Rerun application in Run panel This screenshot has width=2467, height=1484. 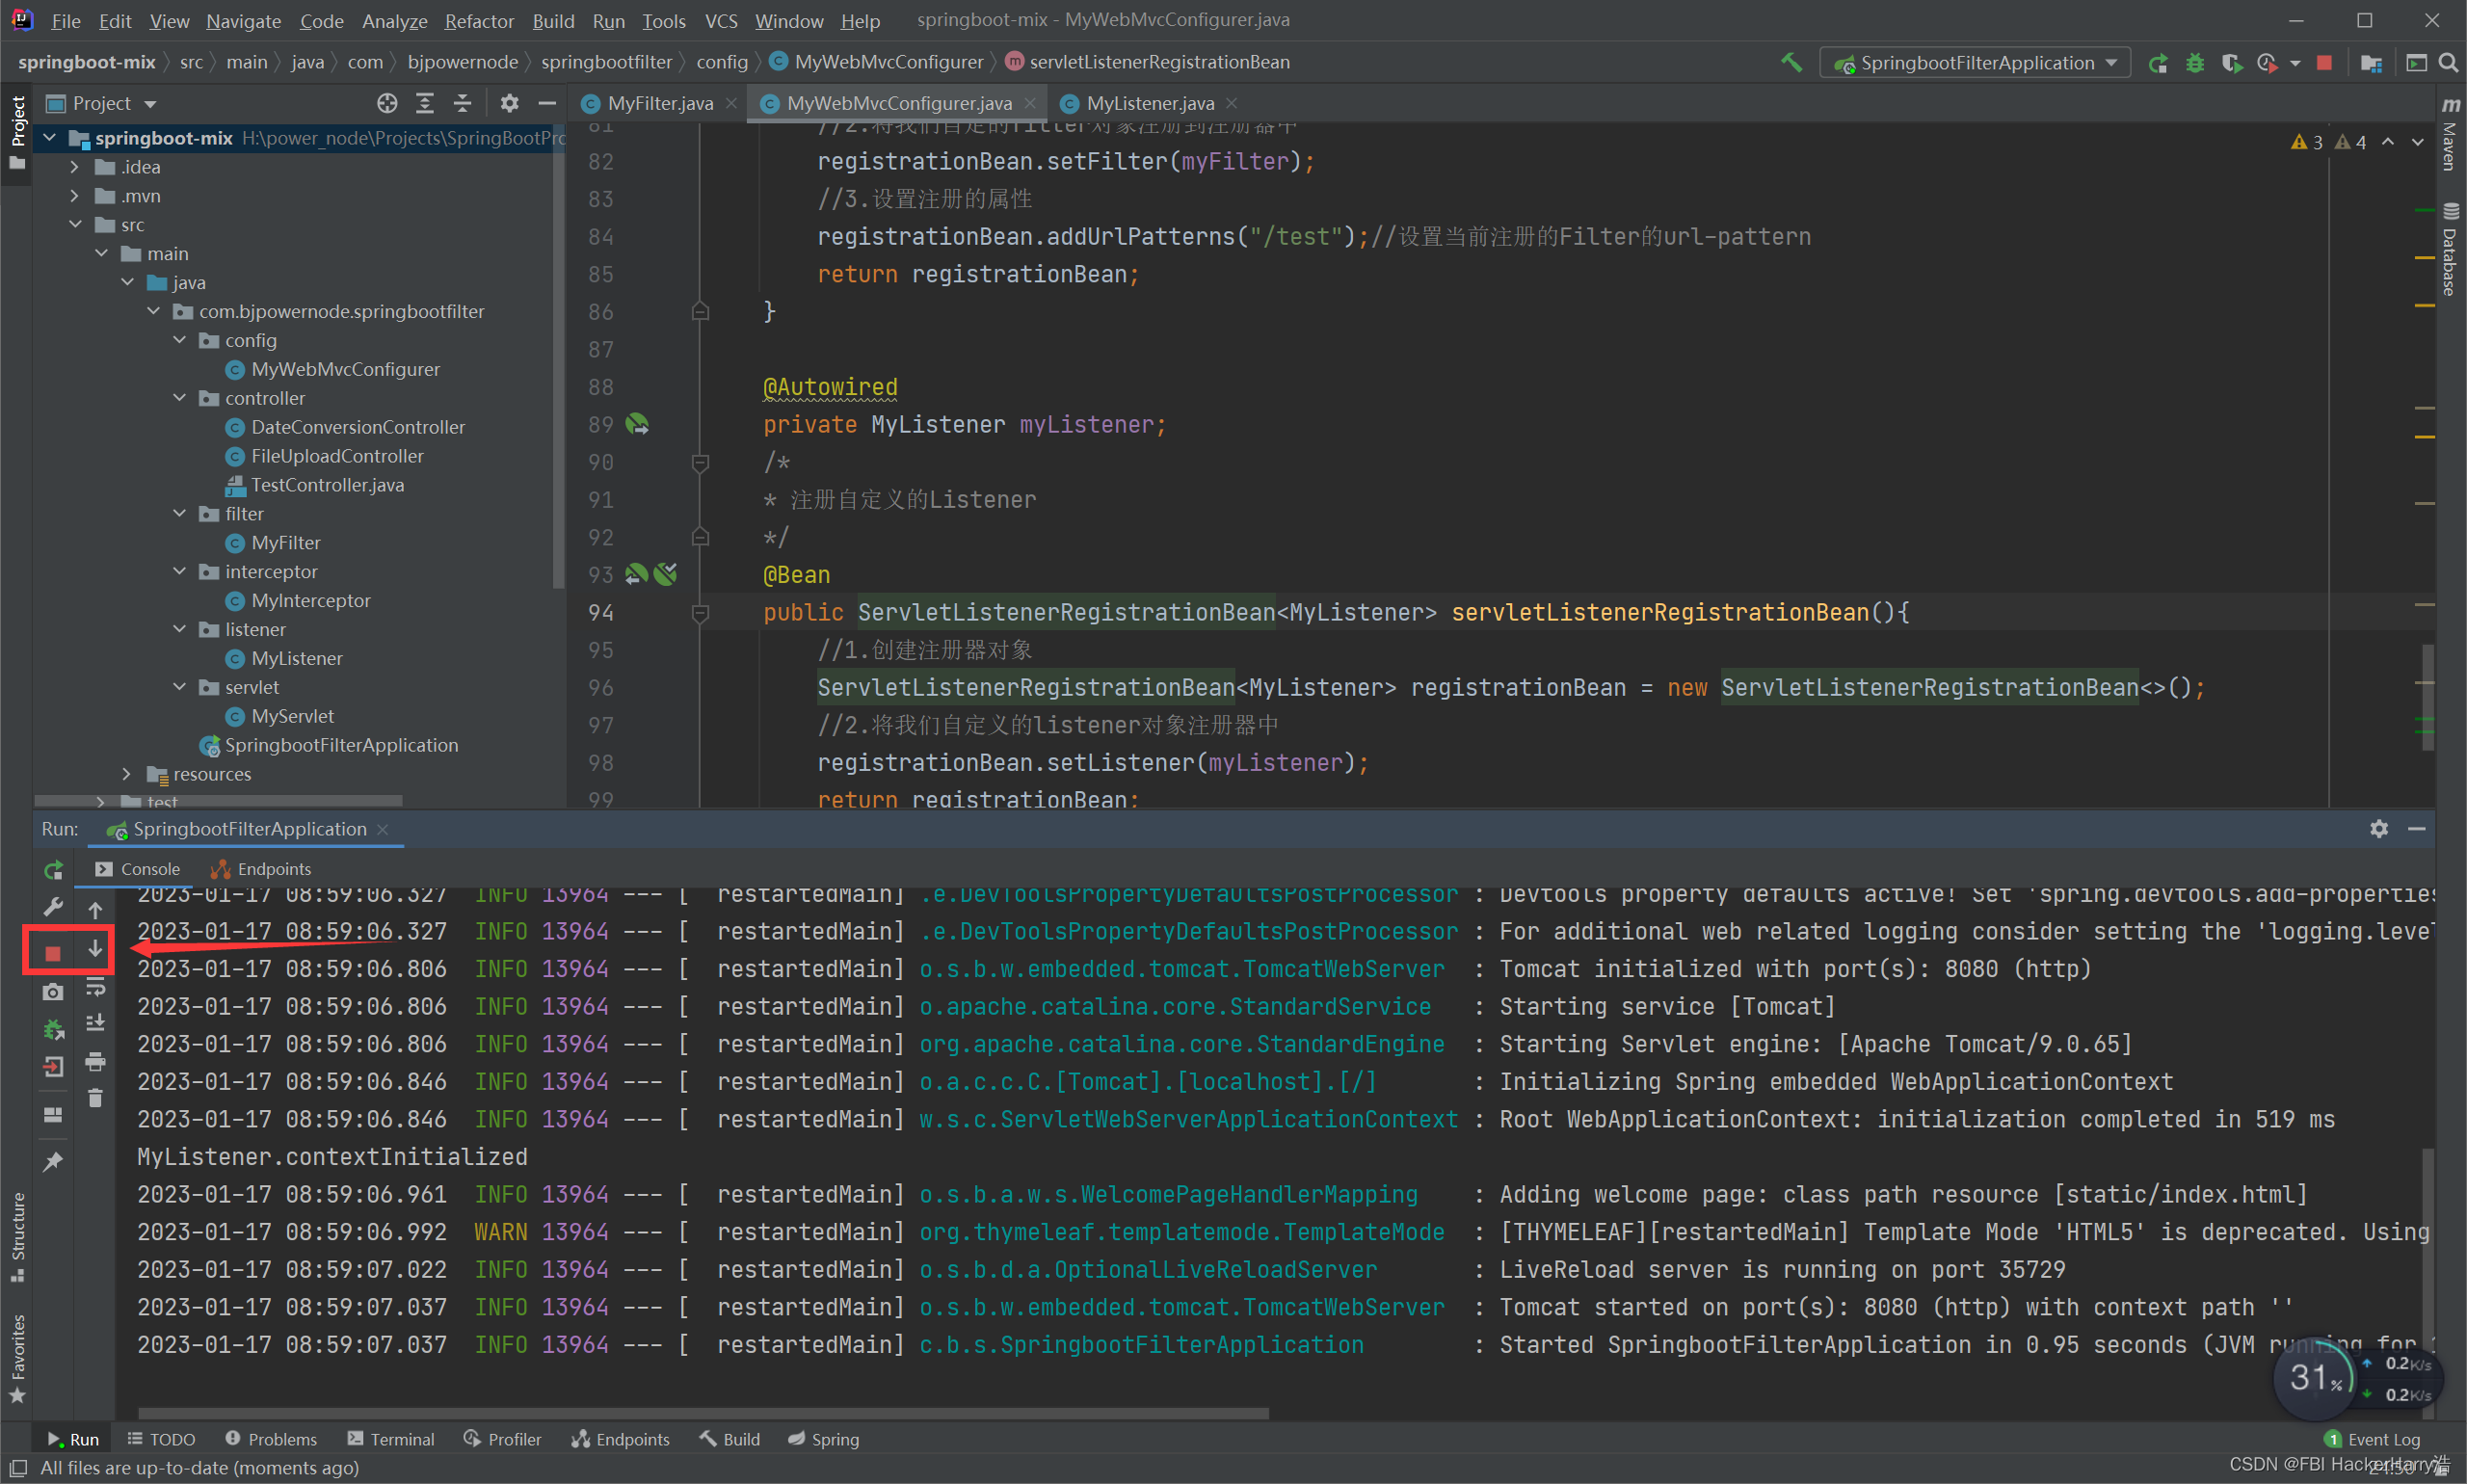coord(53,869)
